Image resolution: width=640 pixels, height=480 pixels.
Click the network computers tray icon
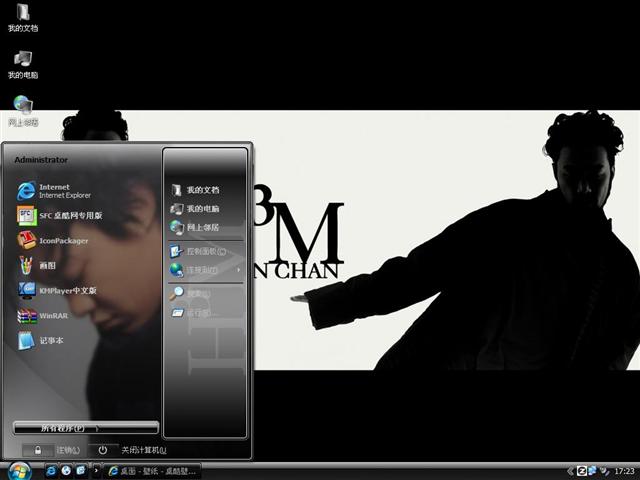tap(592, 471)
